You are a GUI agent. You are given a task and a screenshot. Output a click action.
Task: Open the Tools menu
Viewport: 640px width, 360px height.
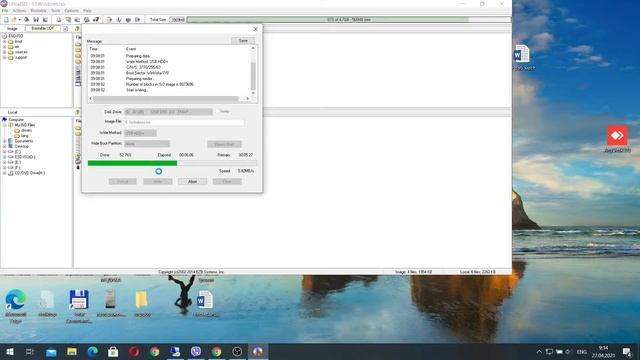(56, 11)
